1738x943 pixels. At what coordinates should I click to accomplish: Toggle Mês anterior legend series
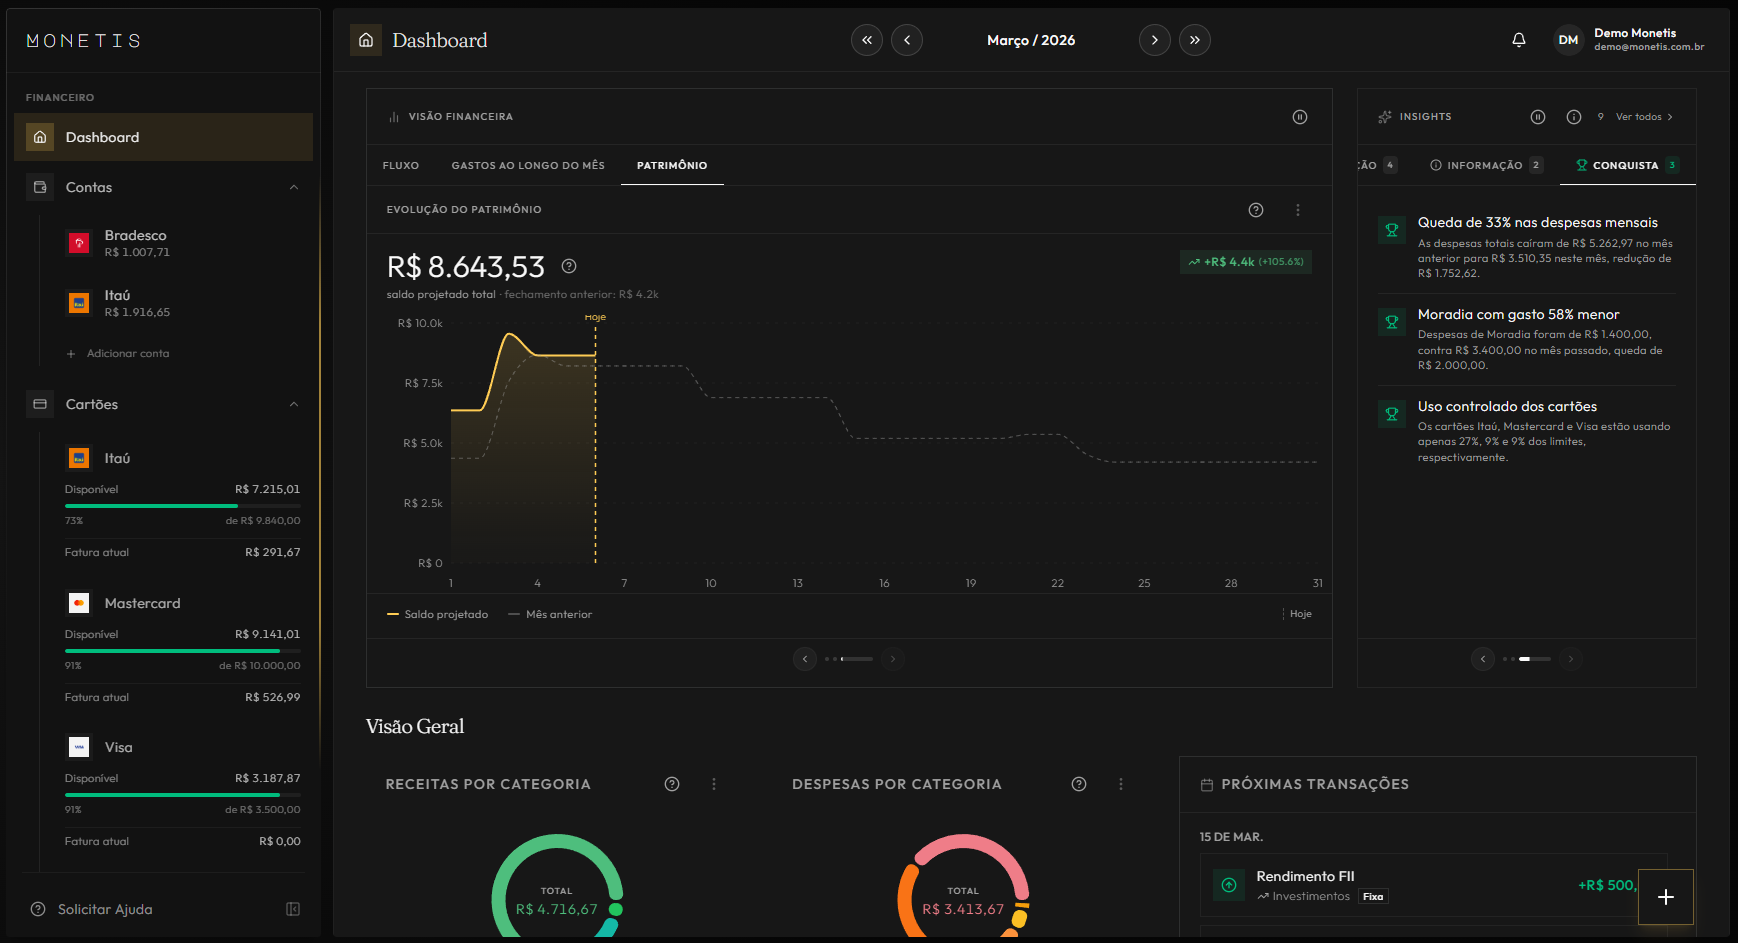[550, 615]
